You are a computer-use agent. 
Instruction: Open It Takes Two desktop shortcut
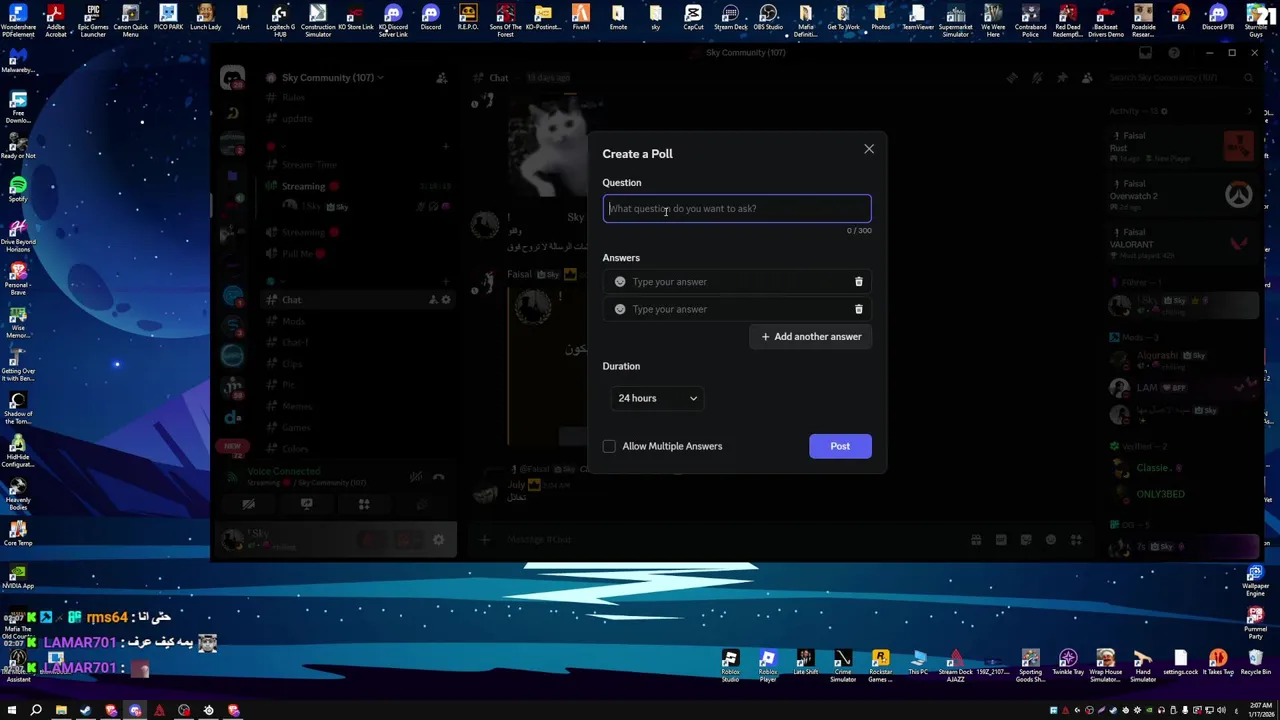point(1218,662)
